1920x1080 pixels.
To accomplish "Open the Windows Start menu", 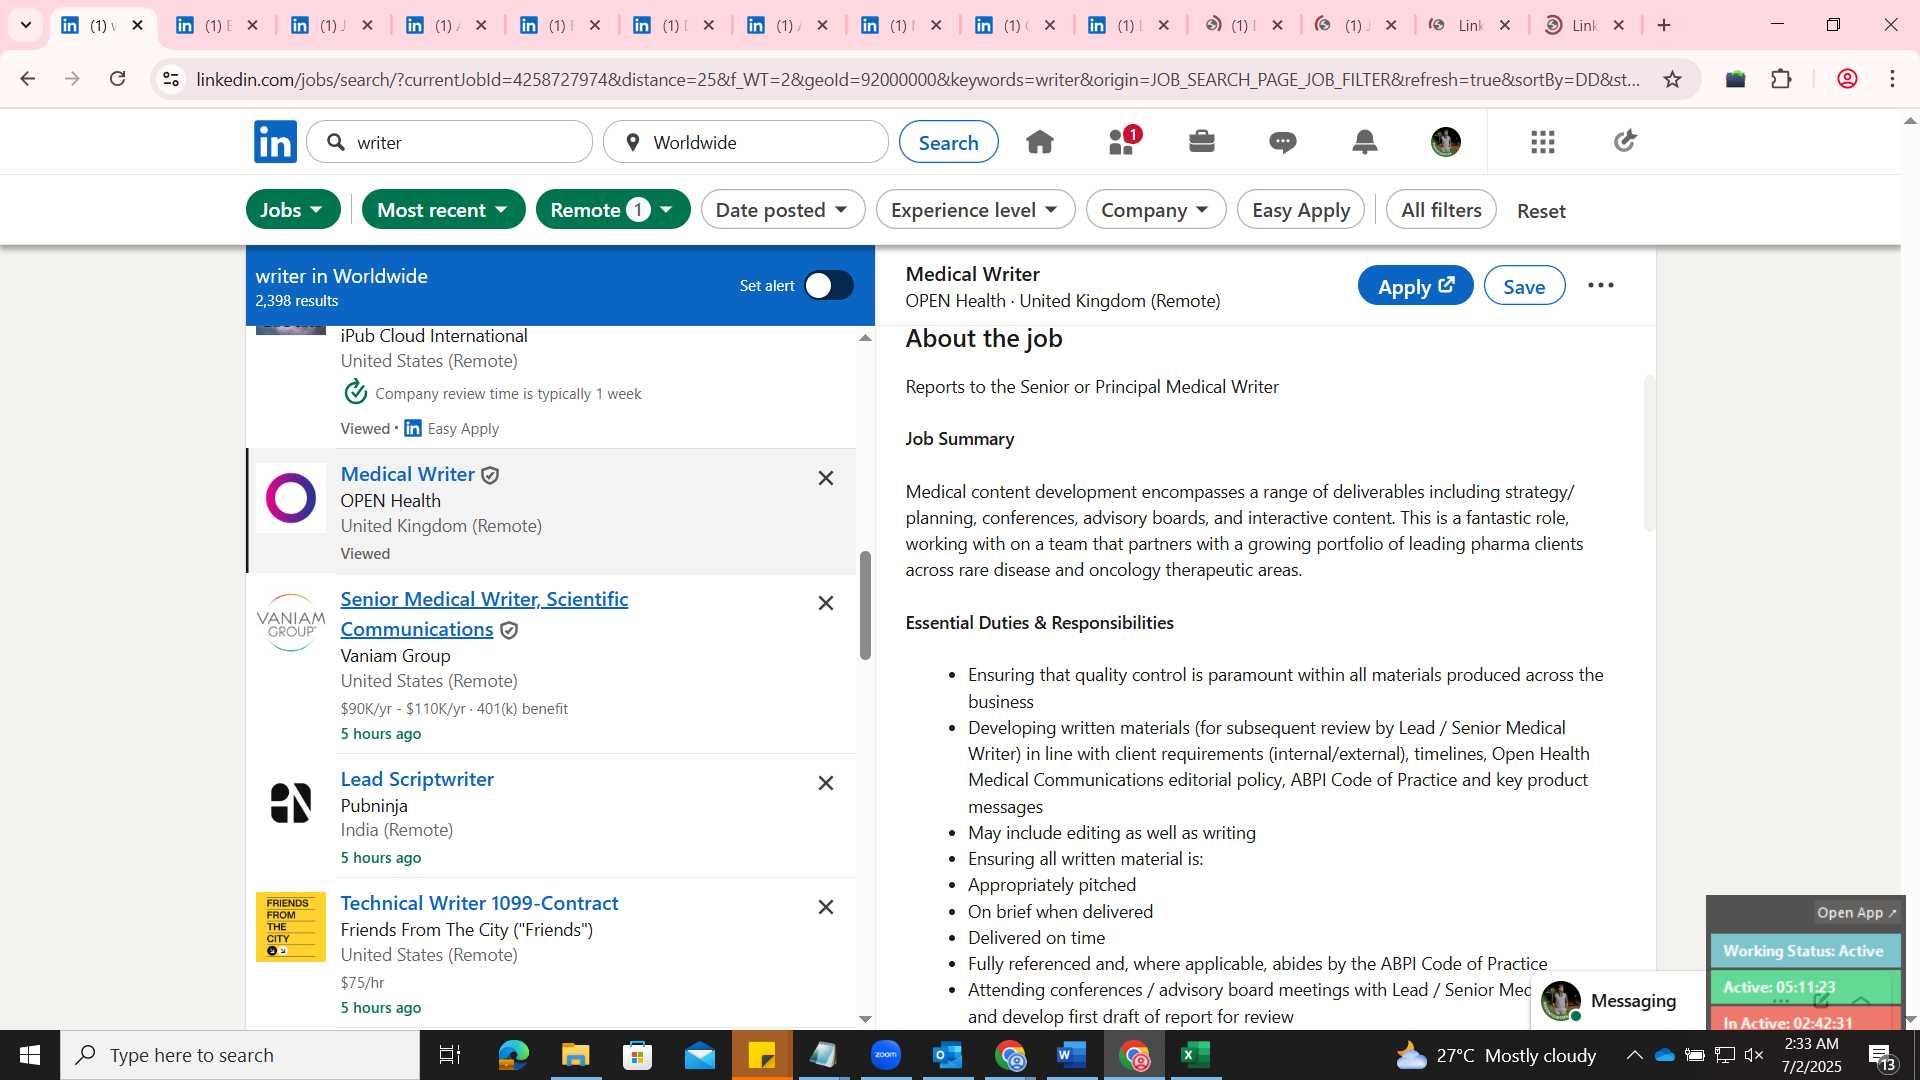I will (29, 1055).
